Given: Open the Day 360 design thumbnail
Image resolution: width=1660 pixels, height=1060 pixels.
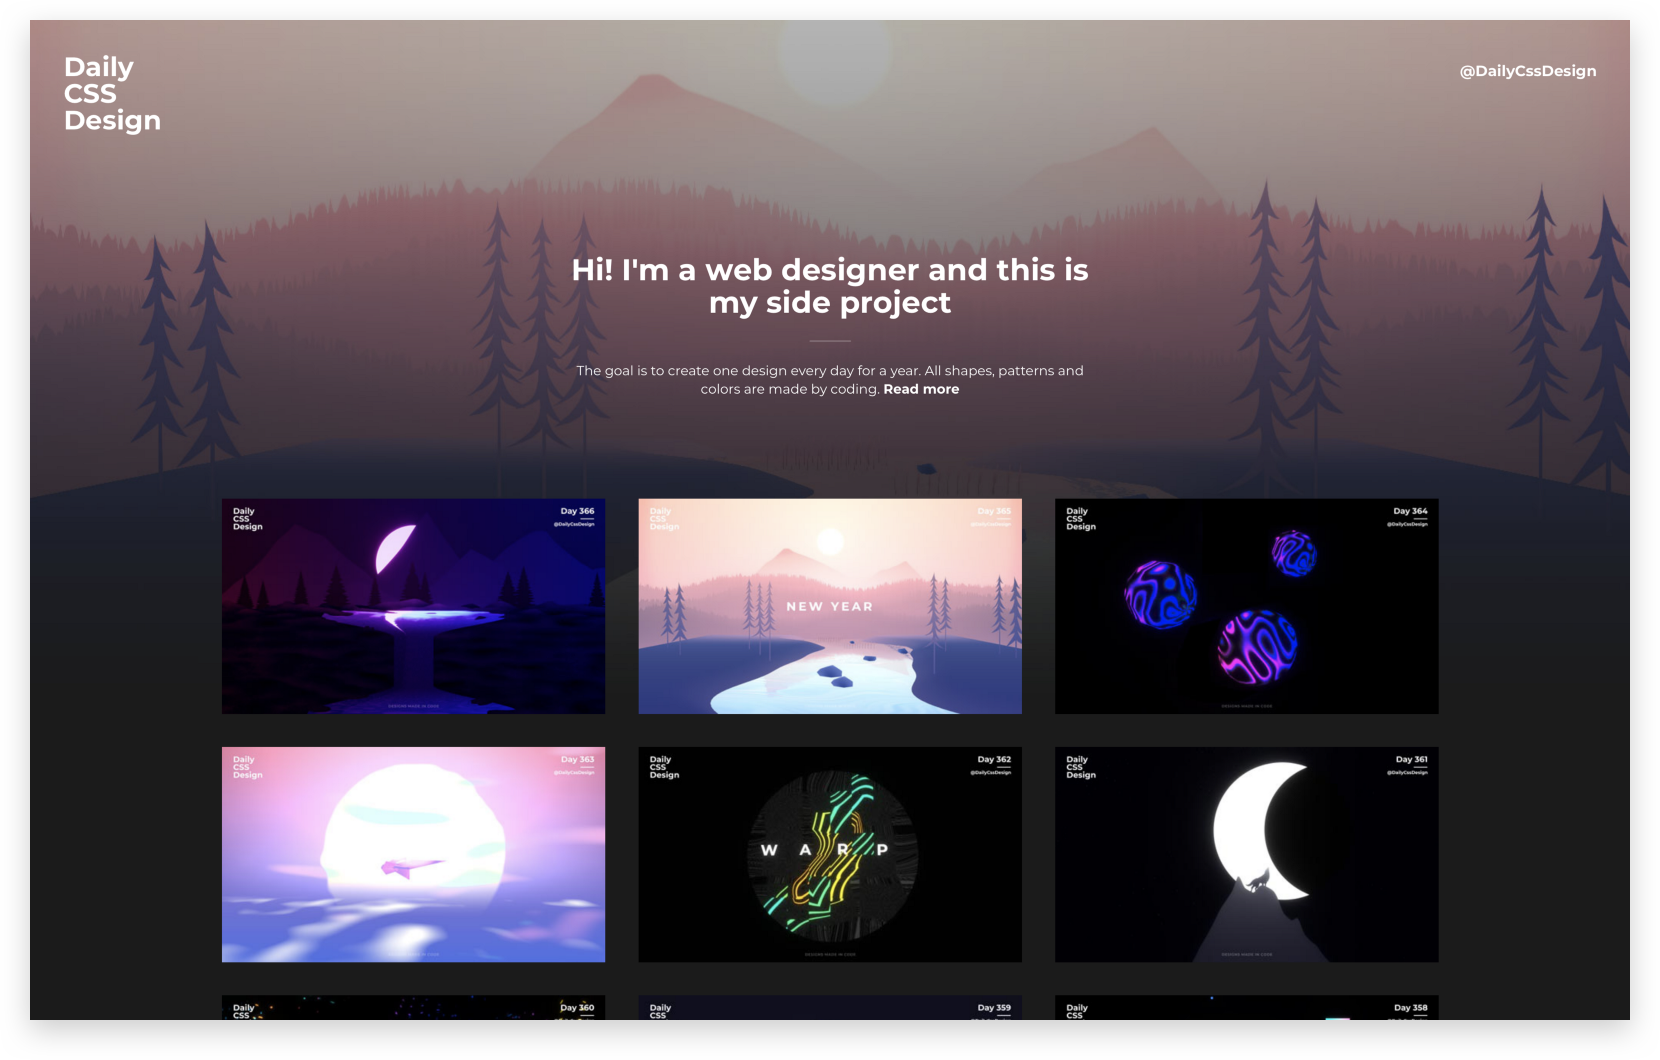Looking at the screenshot, I should [413, 1010].
